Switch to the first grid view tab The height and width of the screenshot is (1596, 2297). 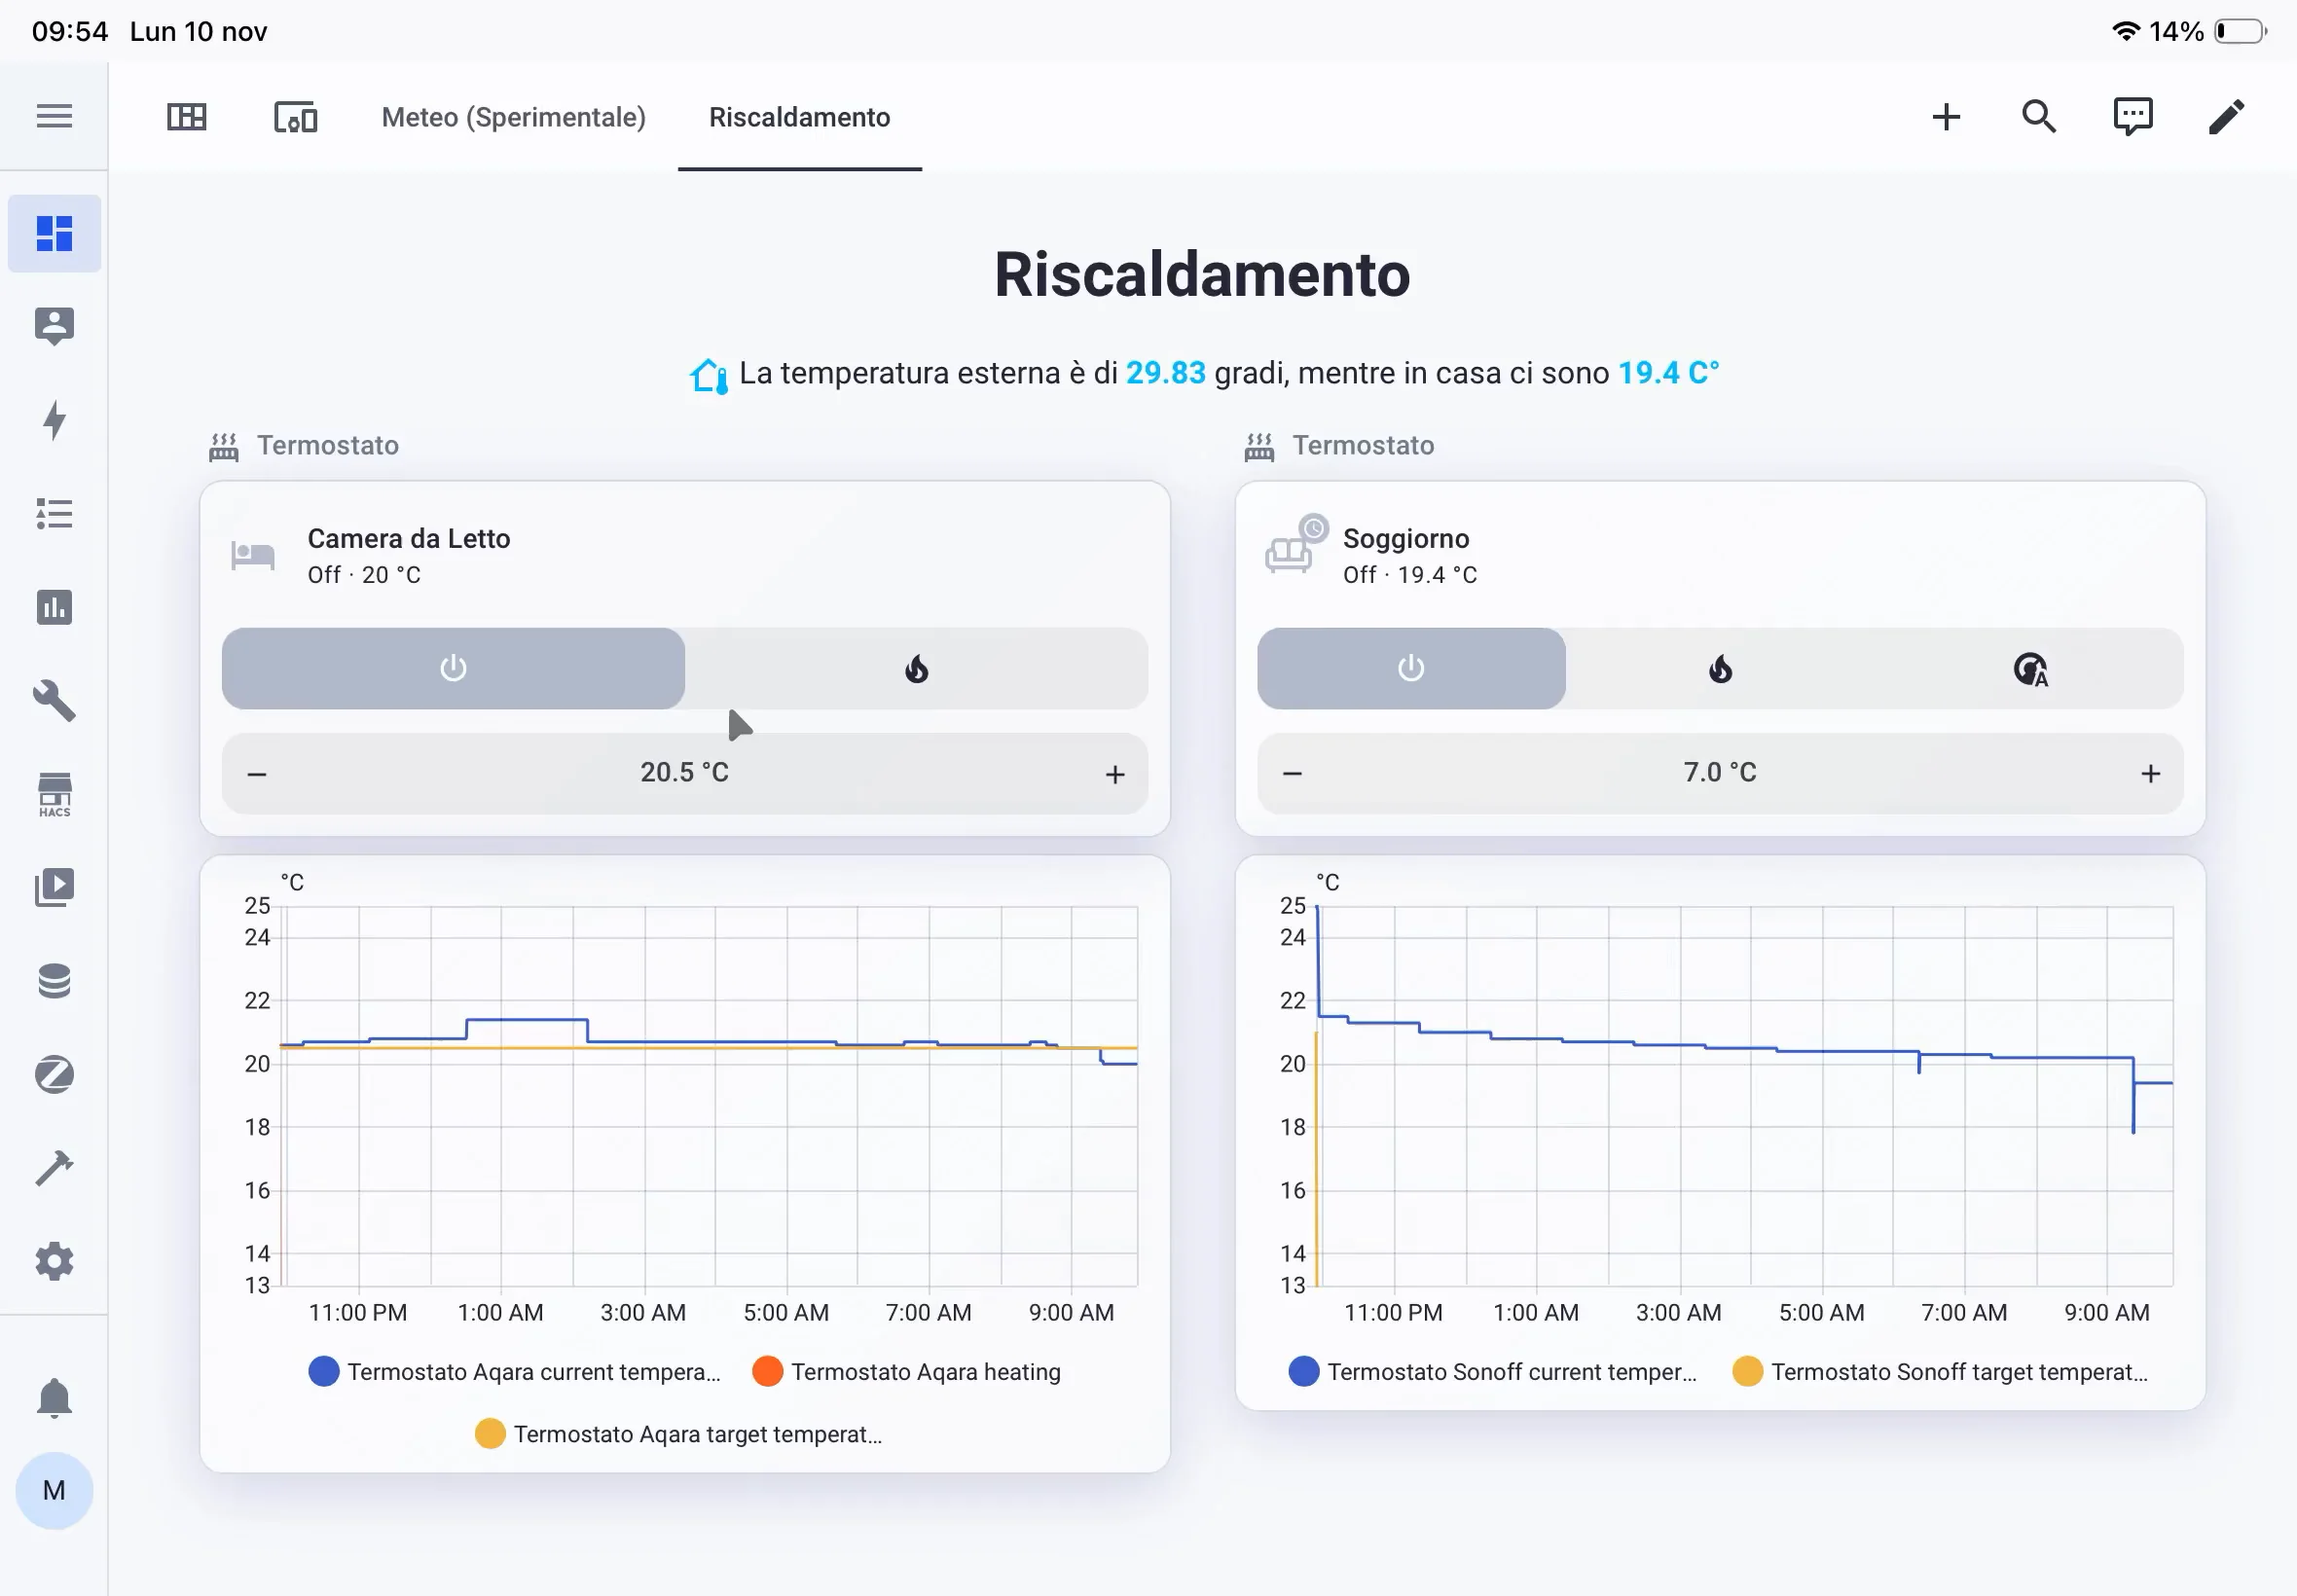click(186, 117)
